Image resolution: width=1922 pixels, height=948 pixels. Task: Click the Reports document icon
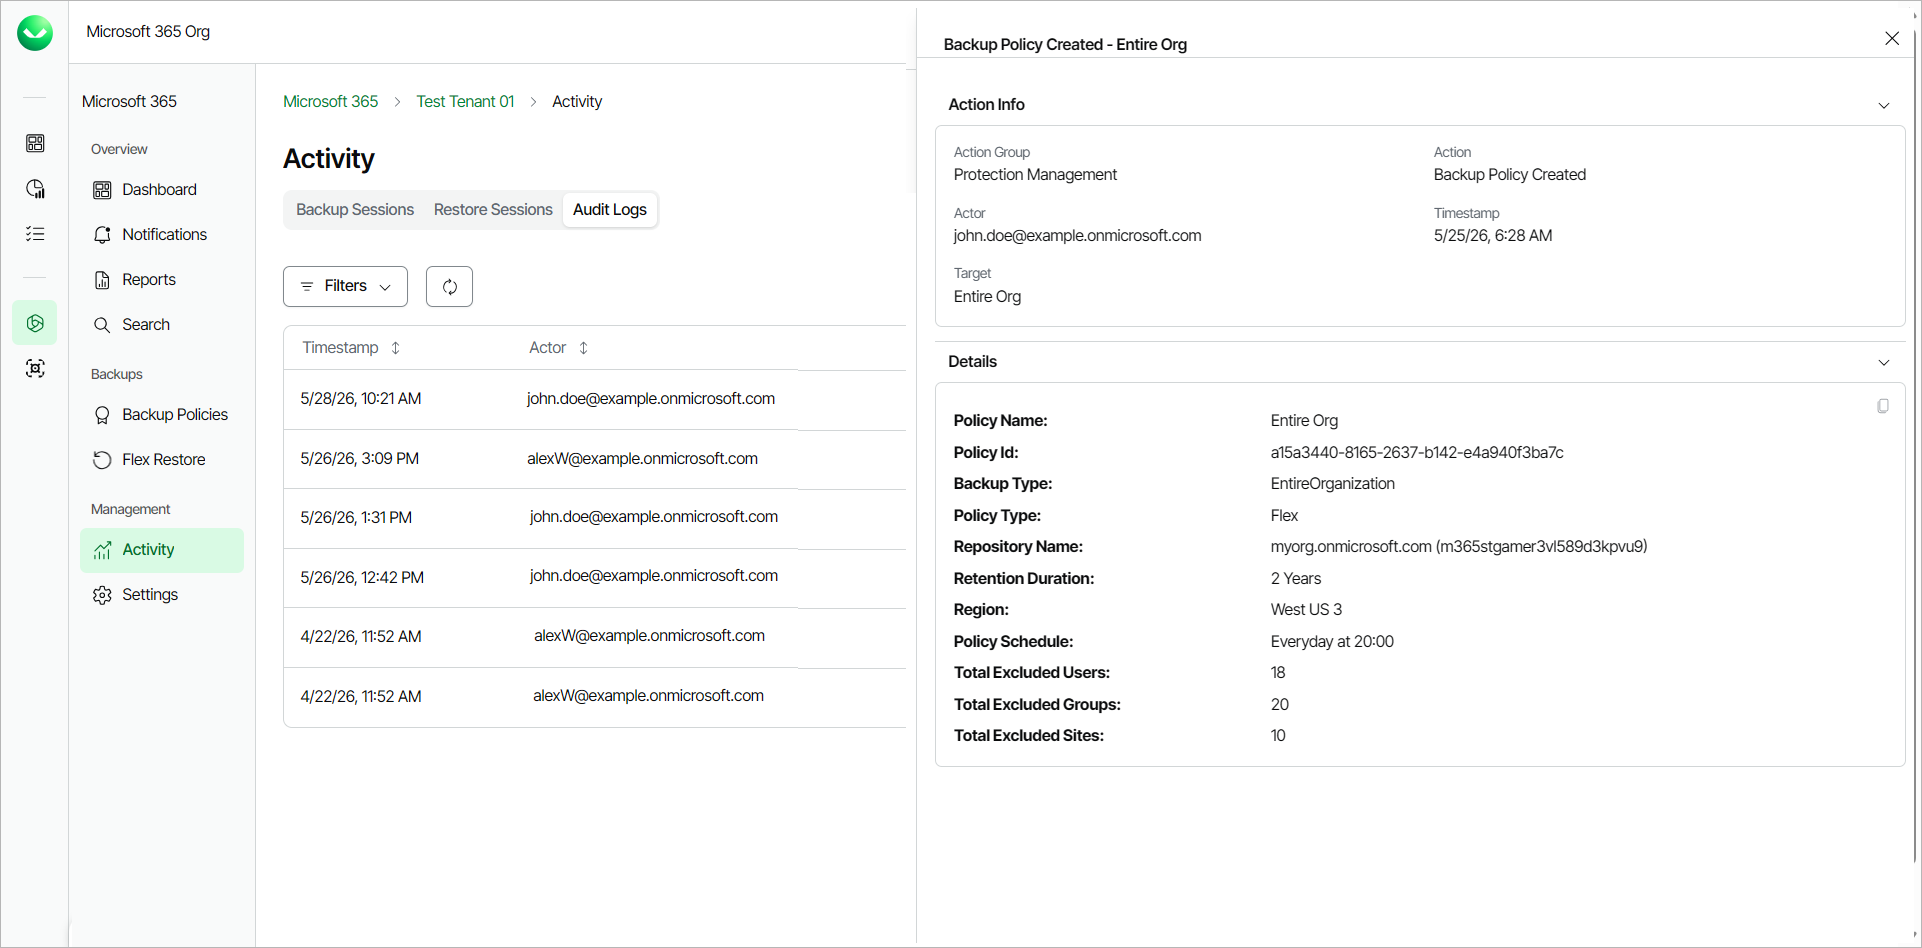pos(102,280)
